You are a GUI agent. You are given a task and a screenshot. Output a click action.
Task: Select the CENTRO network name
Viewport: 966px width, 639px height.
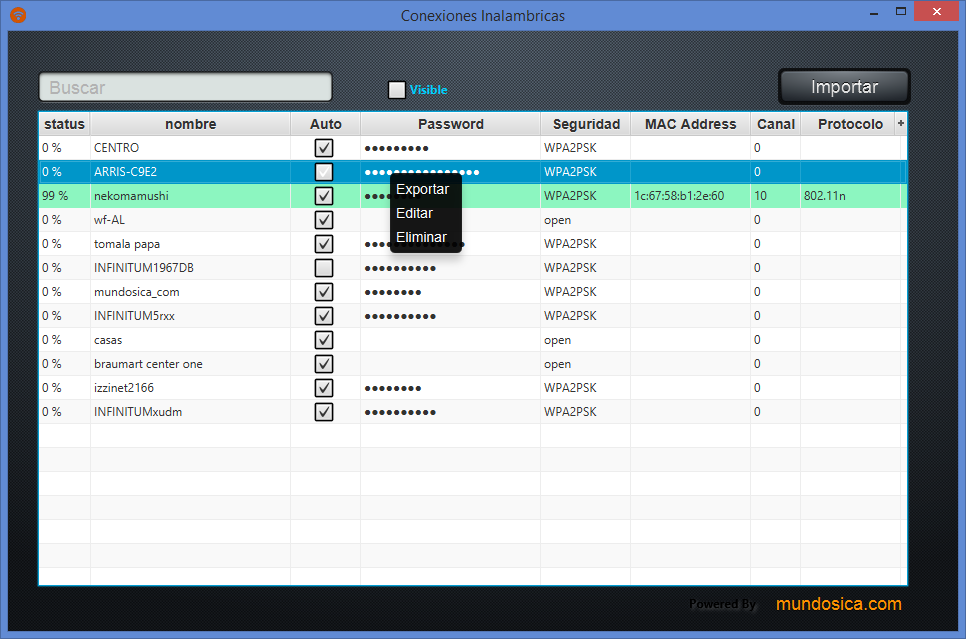pos(116,148)
